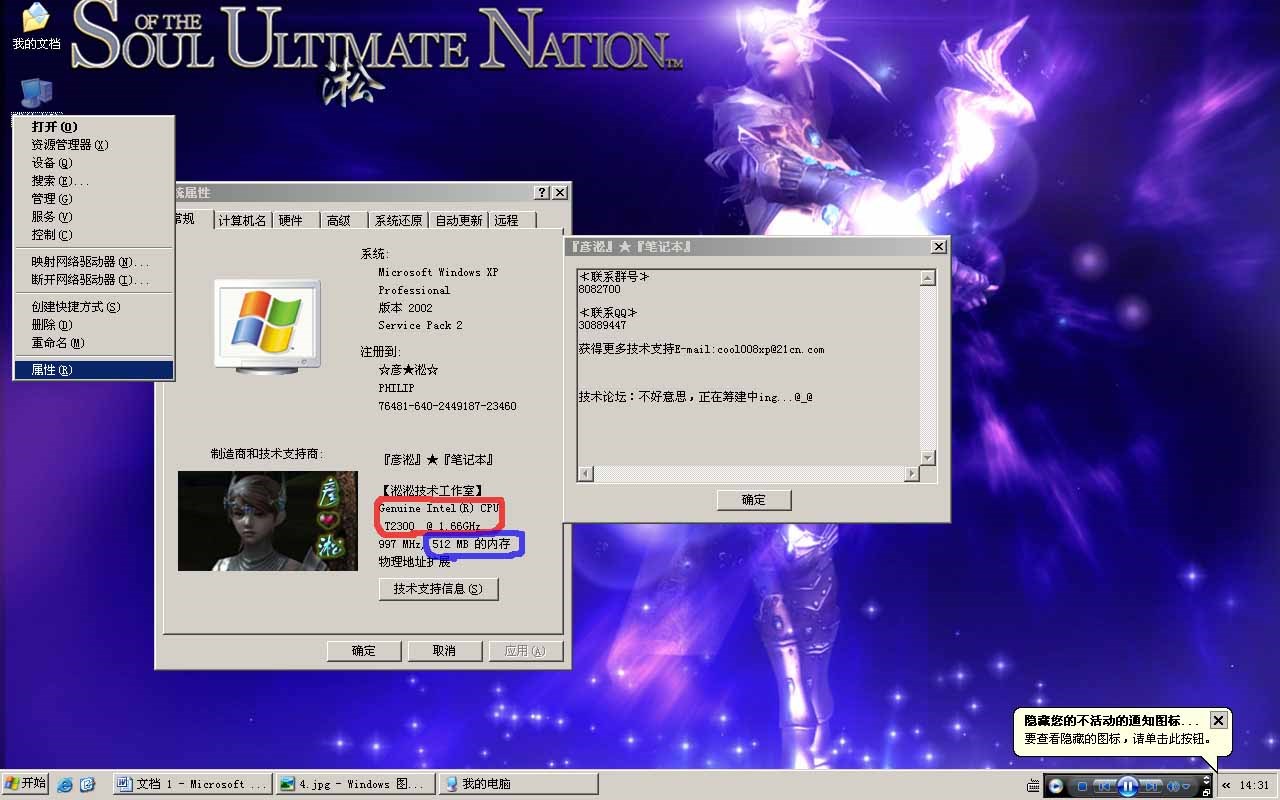
Task: Switch to the 计算机名 tab
Action: click(243, 221)
